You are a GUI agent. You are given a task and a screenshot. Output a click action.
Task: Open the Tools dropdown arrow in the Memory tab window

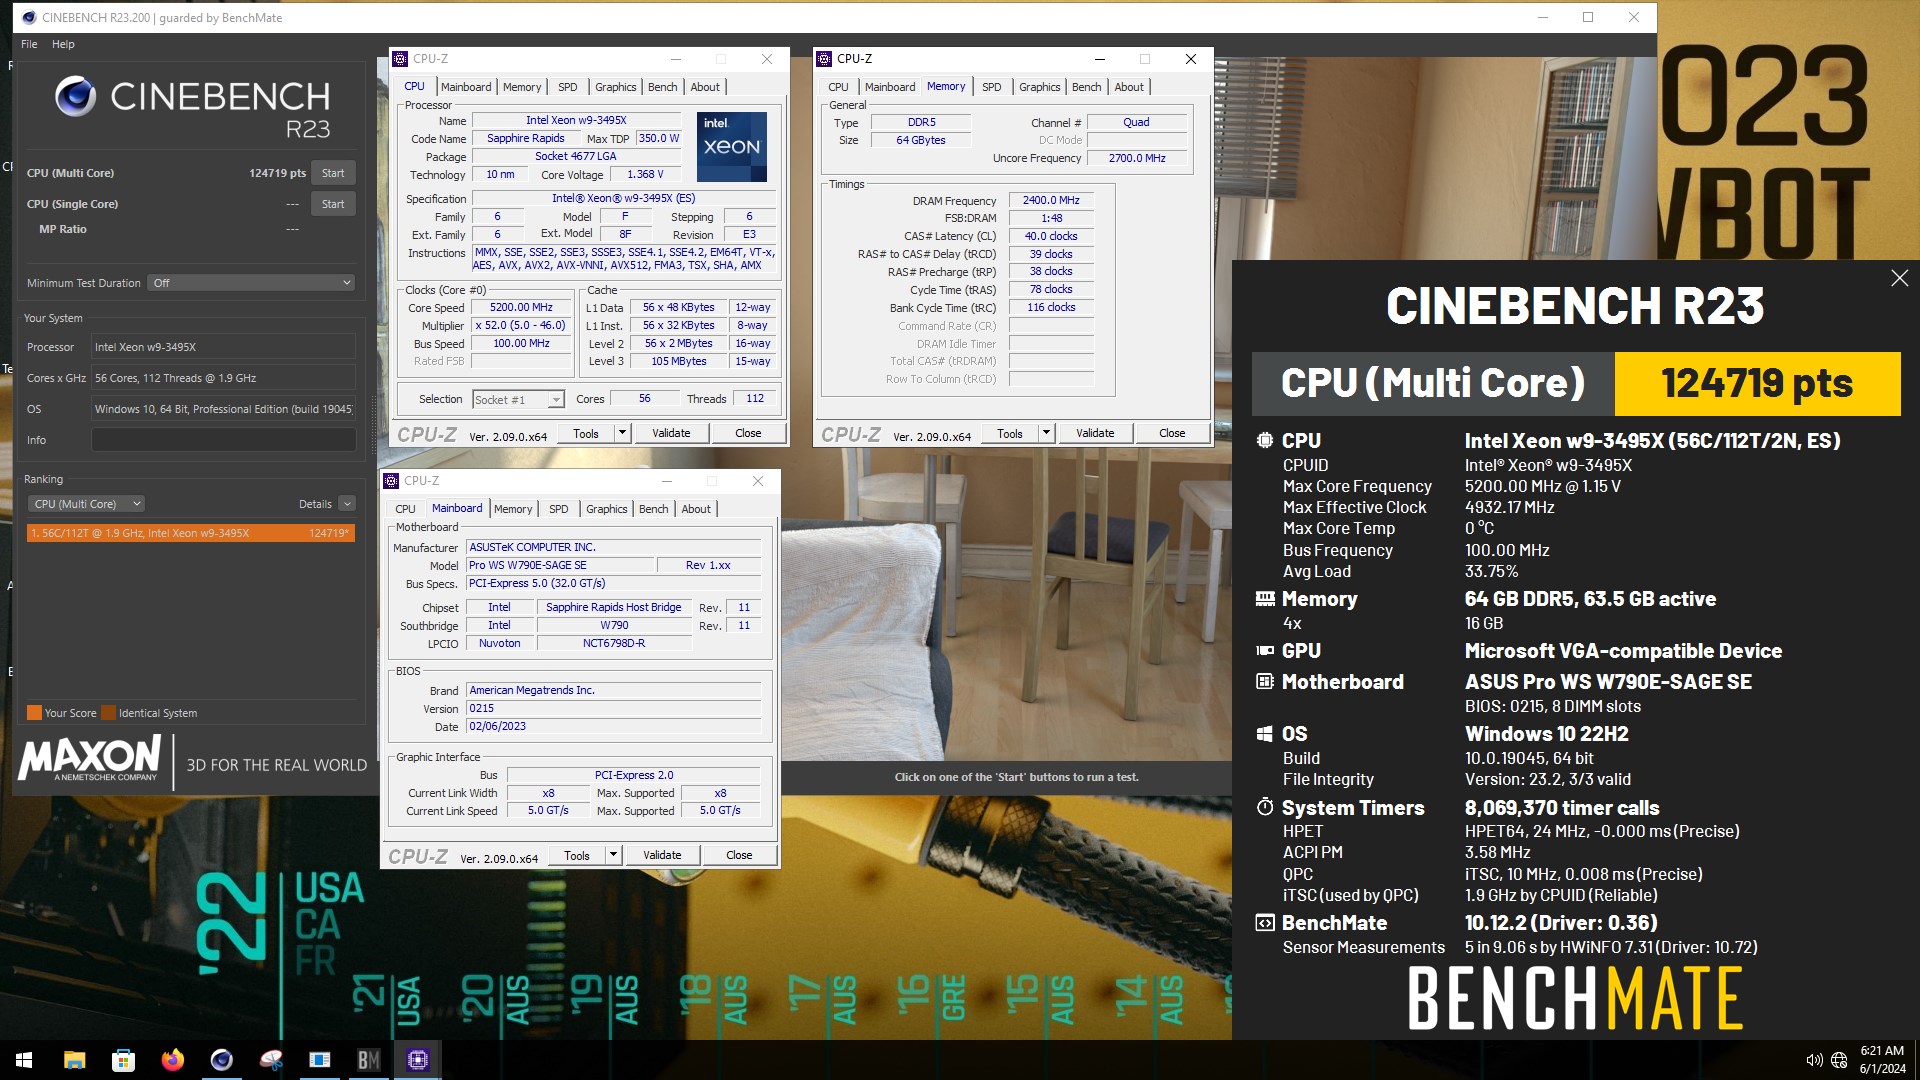(1046, 433)
